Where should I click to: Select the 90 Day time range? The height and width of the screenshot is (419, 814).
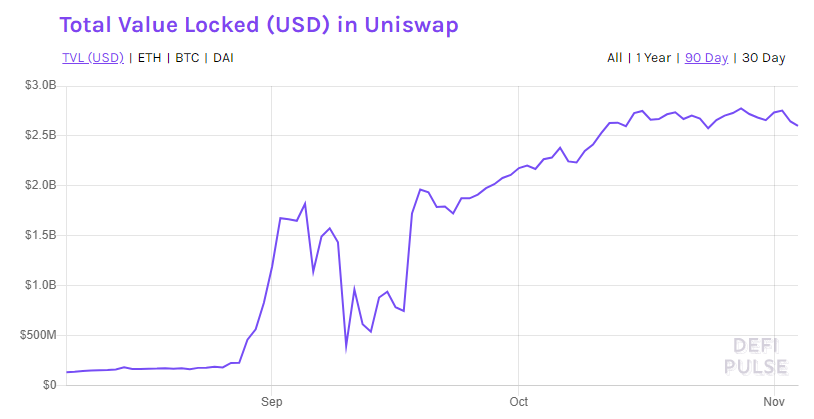(x=707, y=58)
